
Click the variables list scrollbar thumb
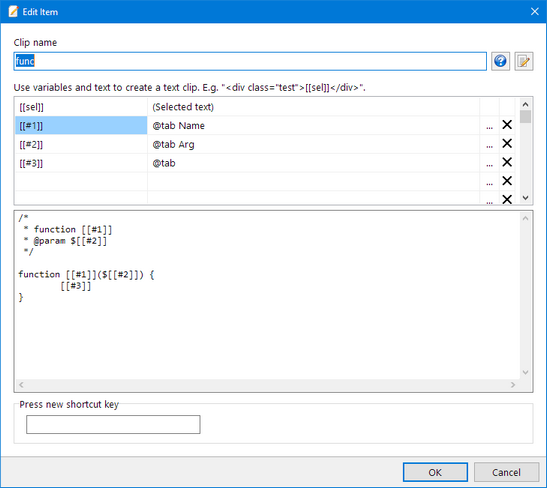click(x=525, y=117)
